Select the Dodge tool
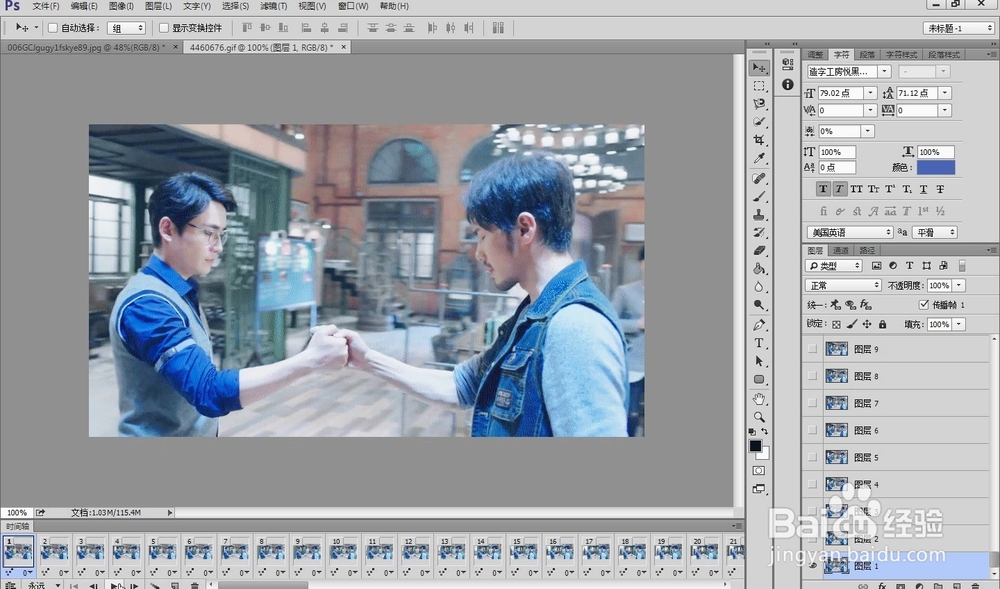This screenshot has width=1000, height=589. (758, 305)
